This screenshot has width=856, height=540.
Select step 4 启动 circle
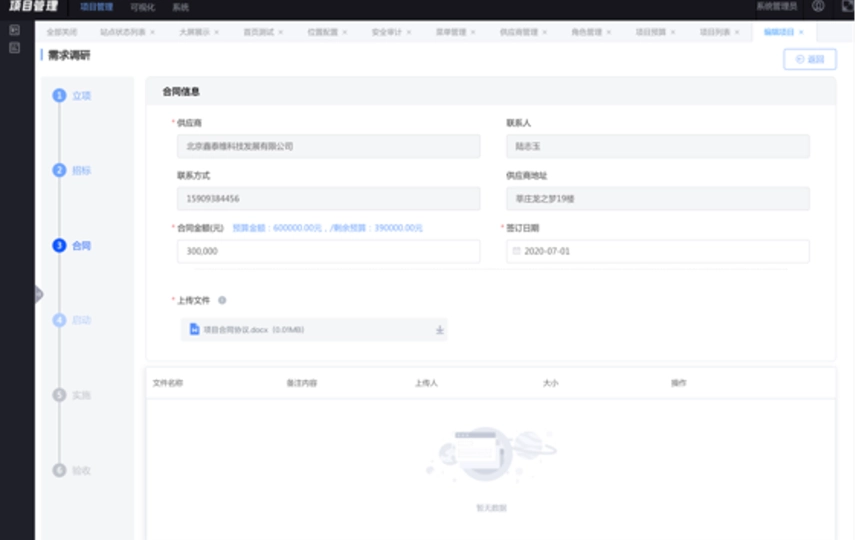tap(59, 320)
